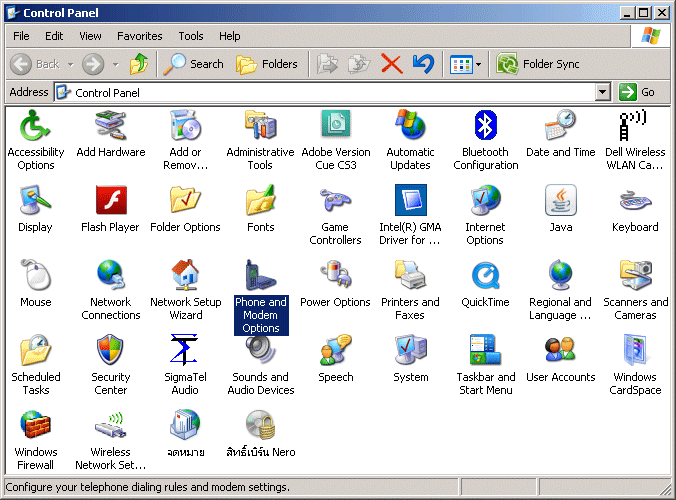This screenshot has width=676, height=500.
Task: Open Network Connections icon
Action: click(x=110, y=275)
